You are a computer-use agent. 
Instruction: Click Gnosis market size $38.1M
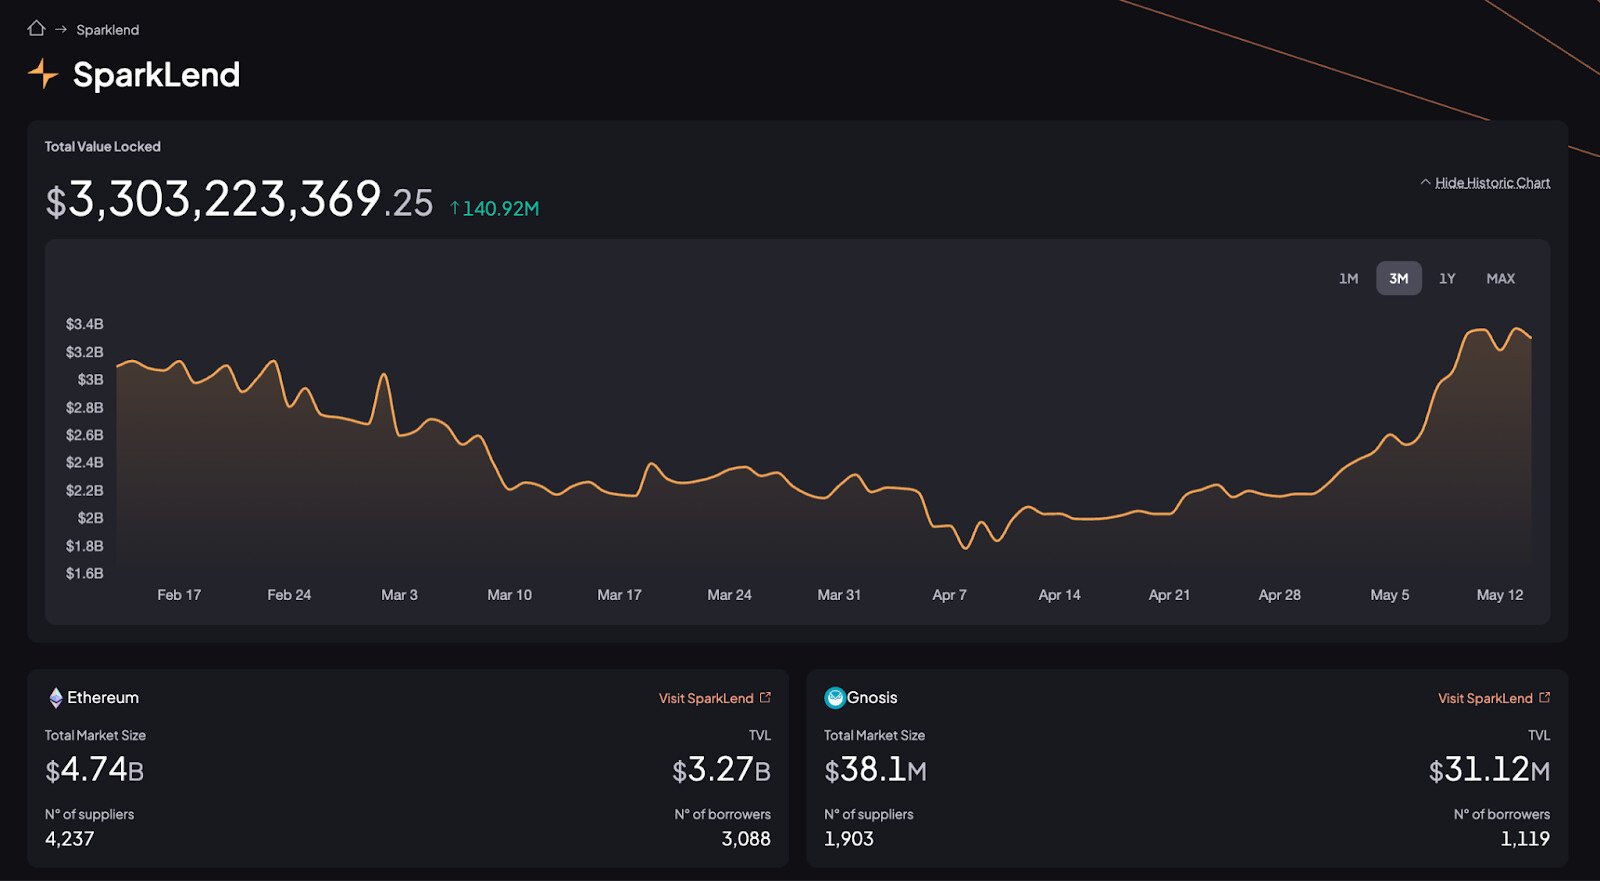(875, 769)
